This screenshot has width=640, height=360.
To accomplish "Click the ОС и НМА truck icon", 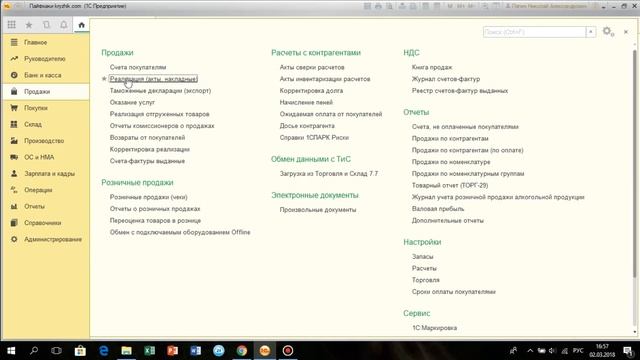I will tap(14, 157).
